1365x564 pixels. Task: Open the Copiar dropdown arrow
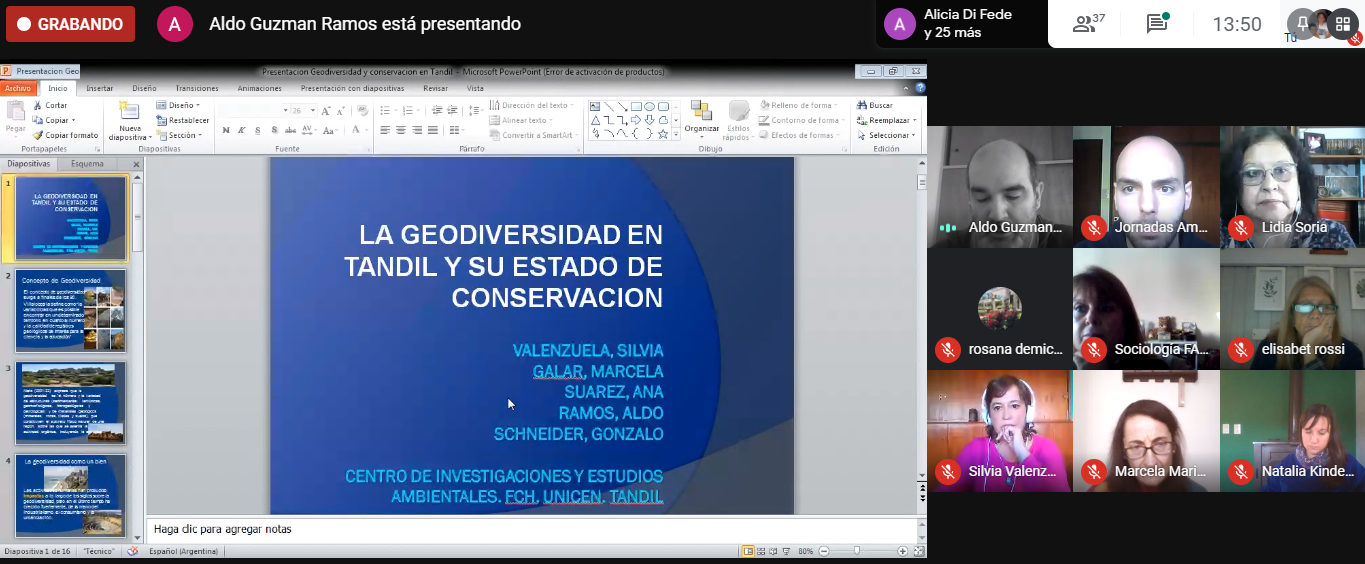click(x=73, y=120)
